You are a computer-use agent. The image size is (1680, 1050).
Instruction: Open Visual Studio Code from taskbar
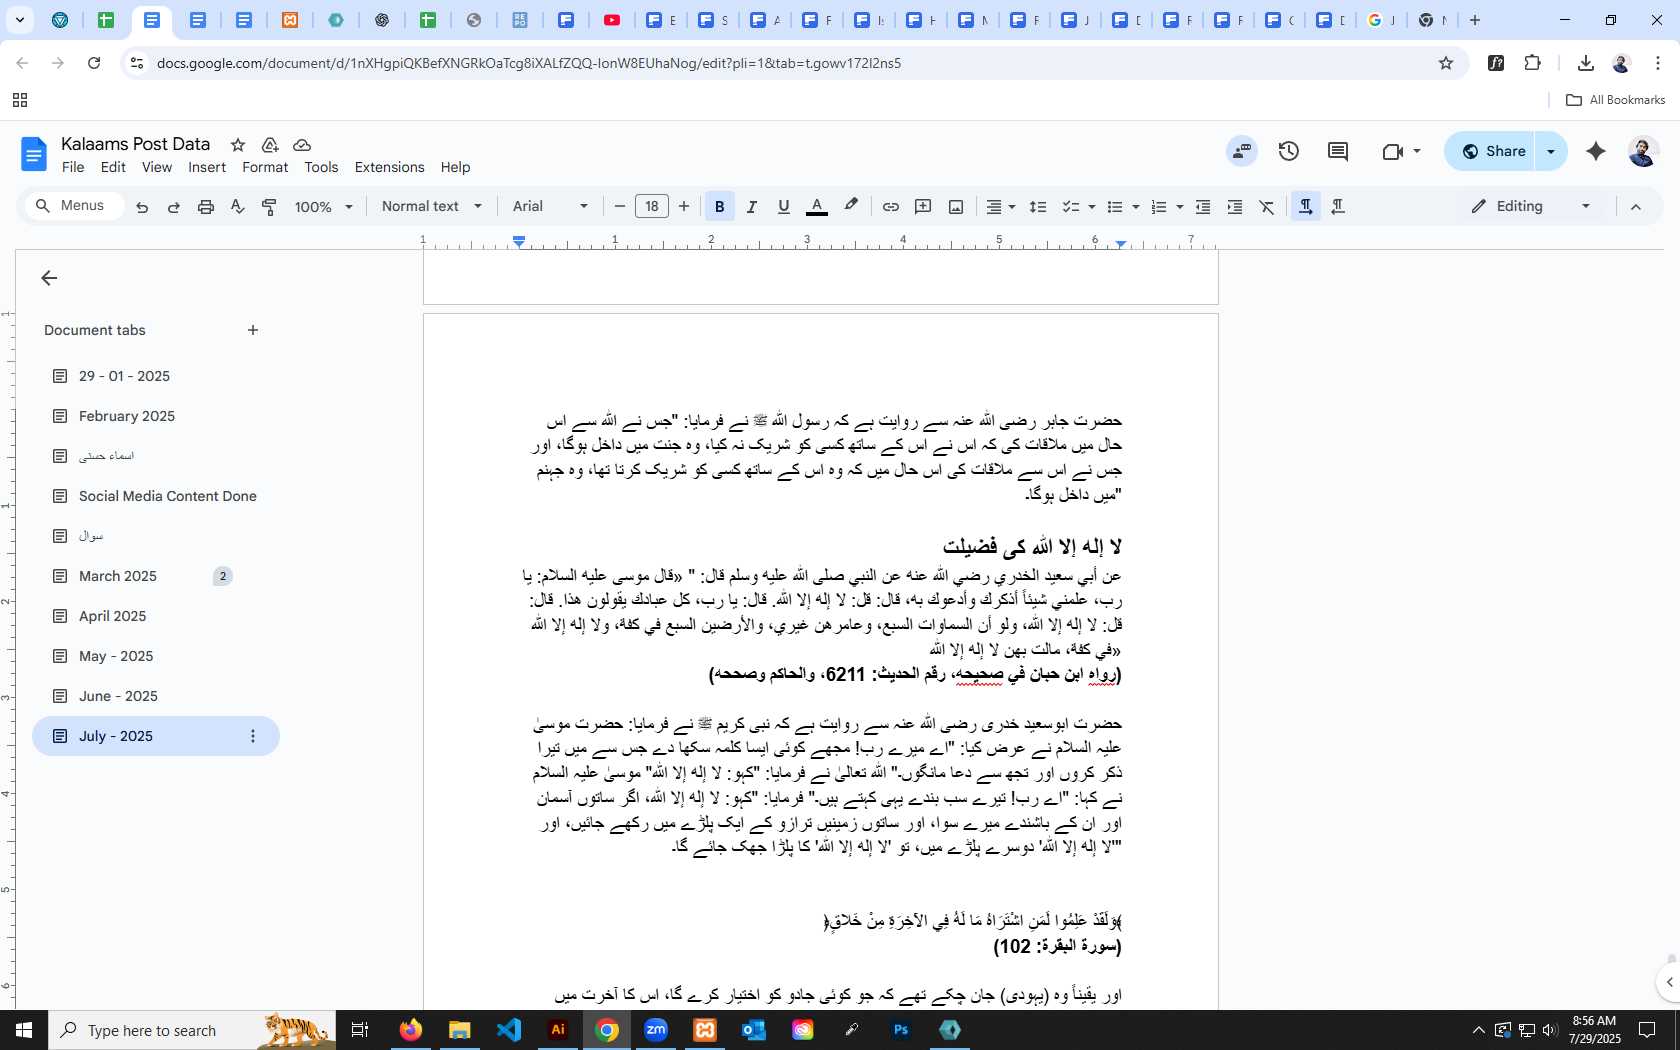tap(509, 1030)
